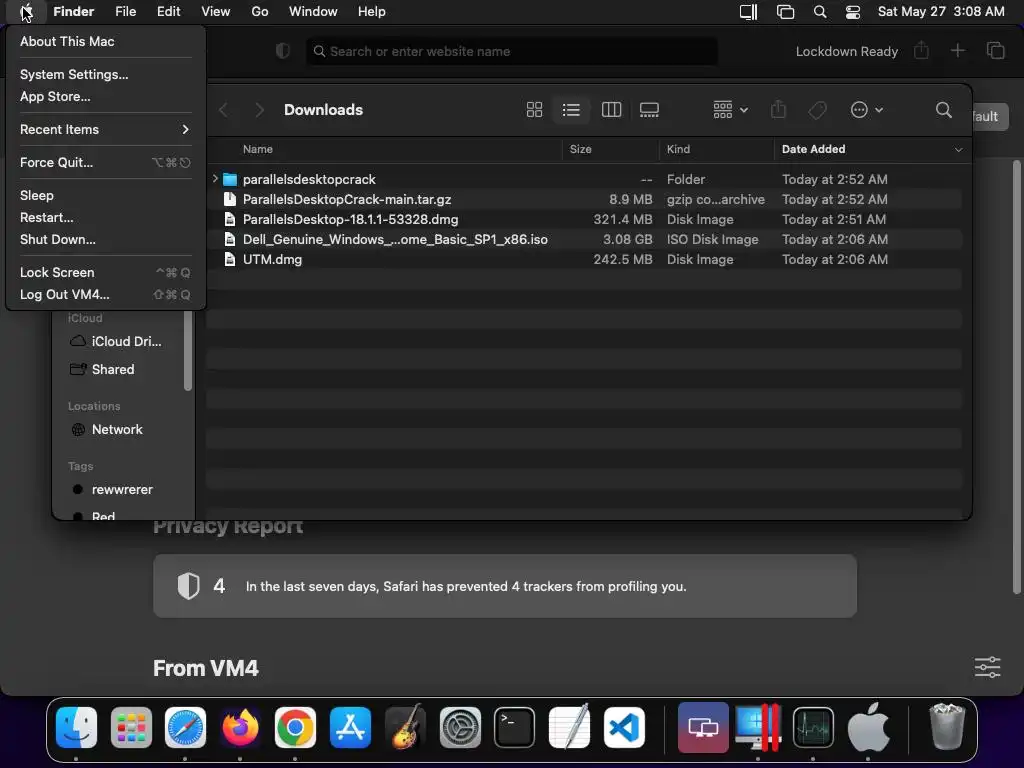Click the Finder tags icon

817,110
